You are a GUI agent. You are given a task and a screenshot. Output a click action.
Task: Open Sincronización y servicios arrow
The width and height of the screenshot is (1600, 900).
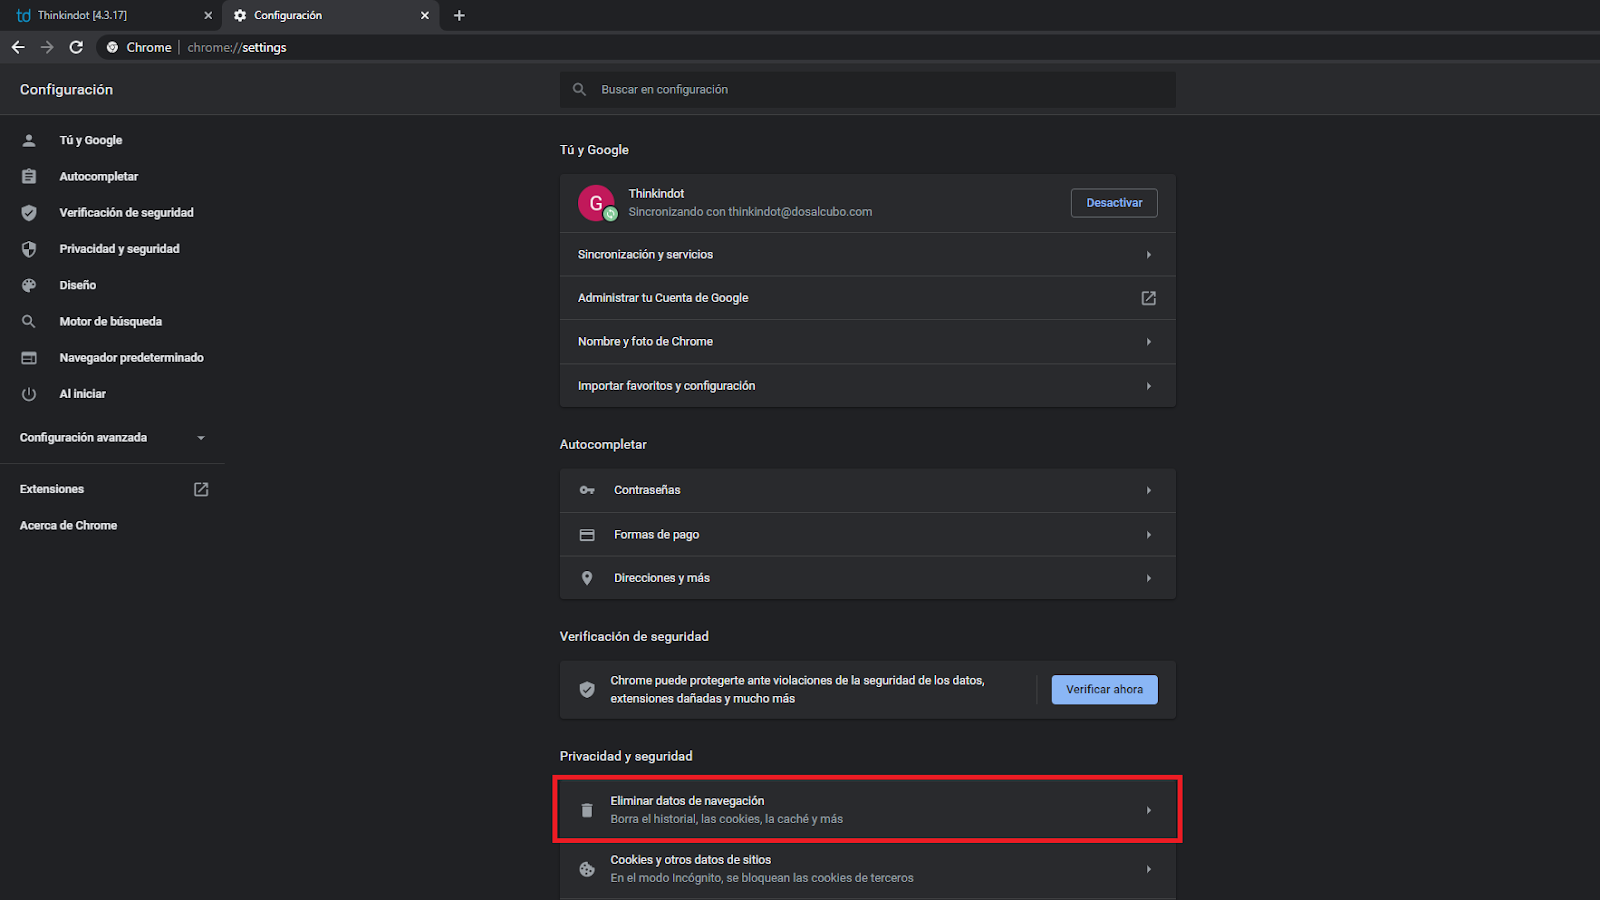point(1148,255)
